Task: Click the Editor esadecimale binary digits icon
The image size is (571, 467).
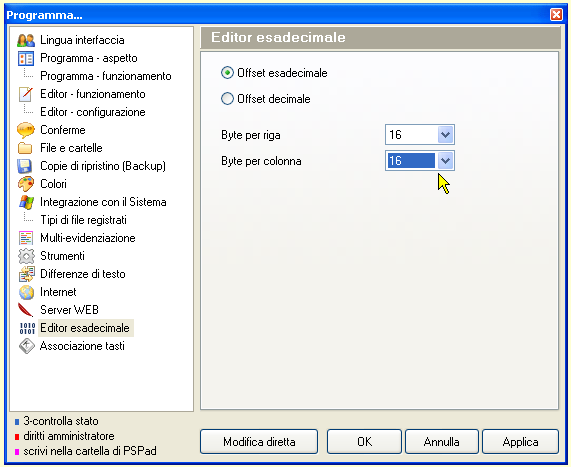Action: (27, 328)
